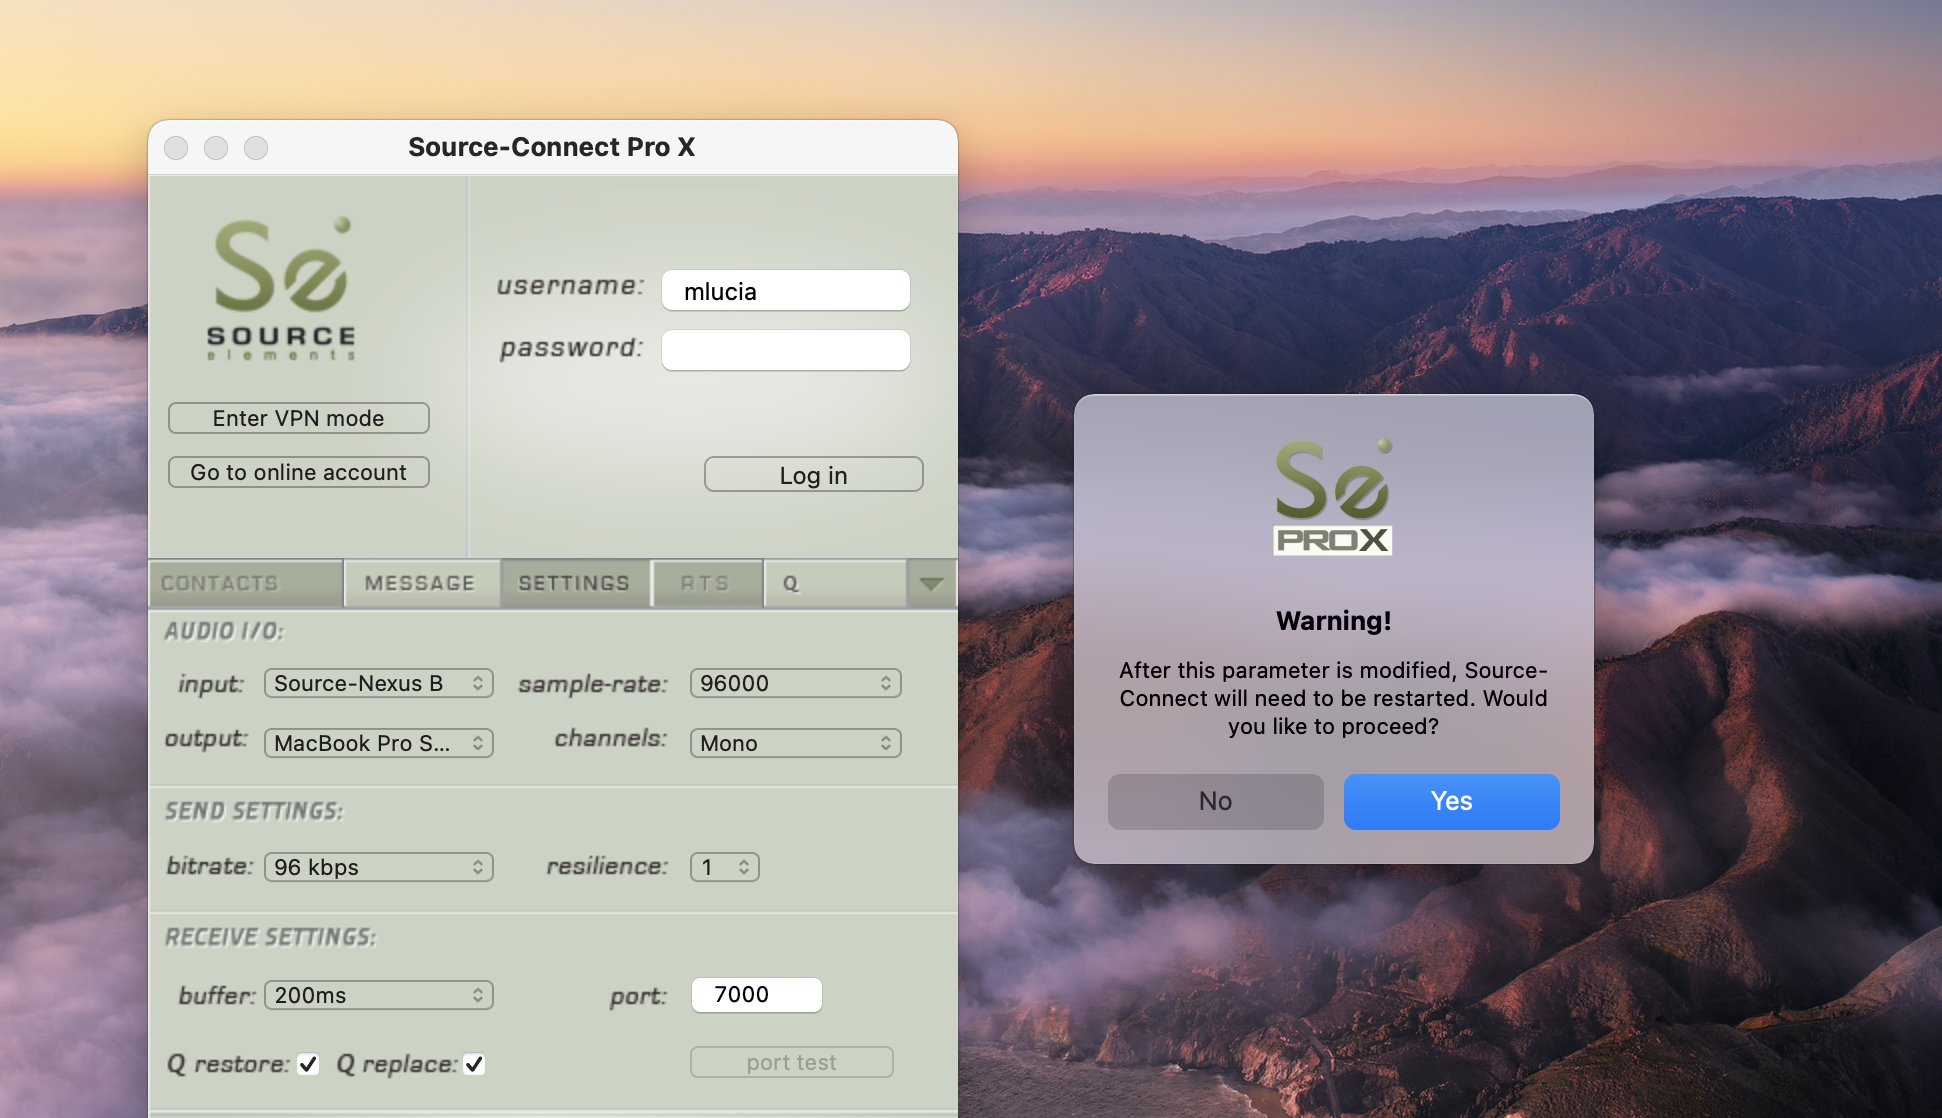1942x1118 pixels.
Task: Select the Q tab
Action: (x=833, y=584)
